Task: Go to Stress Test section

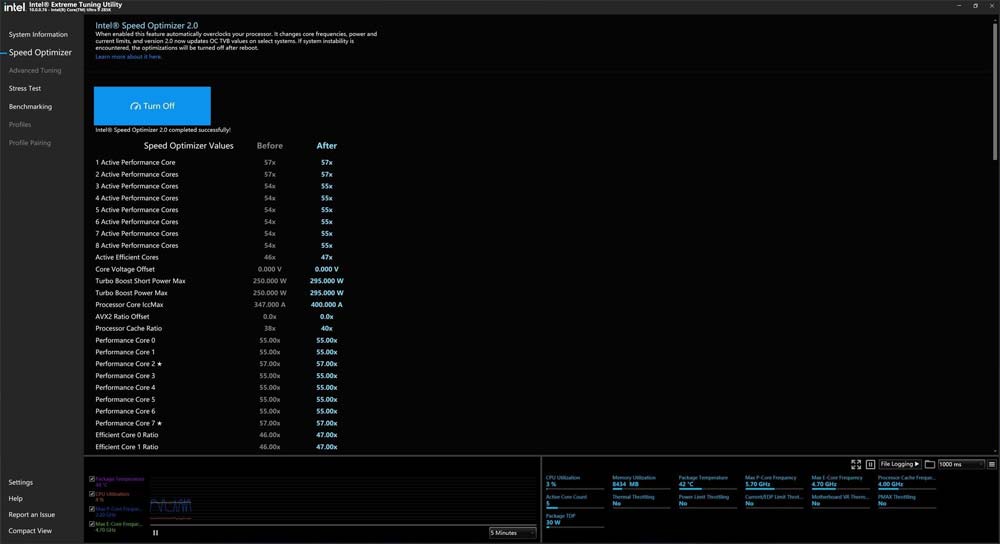Action: tap(25, 89)
